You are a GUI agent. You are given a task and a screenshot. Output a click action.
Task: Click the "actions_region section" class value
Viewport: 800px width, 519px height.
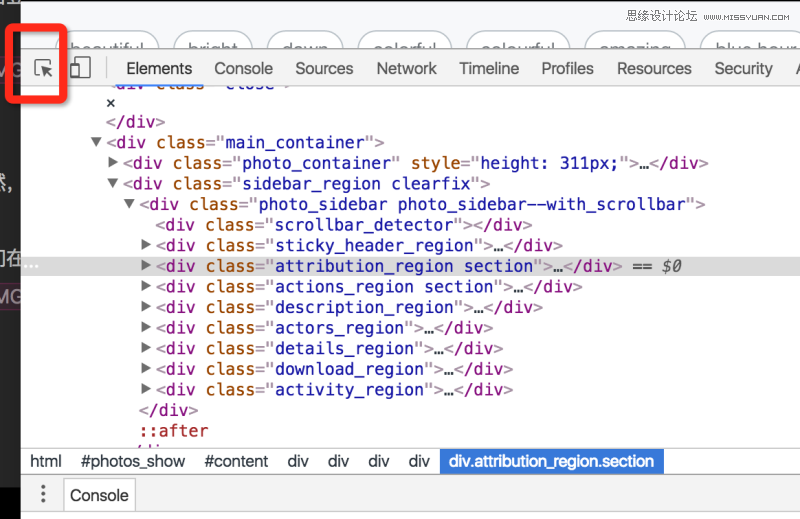coord(384,287)
